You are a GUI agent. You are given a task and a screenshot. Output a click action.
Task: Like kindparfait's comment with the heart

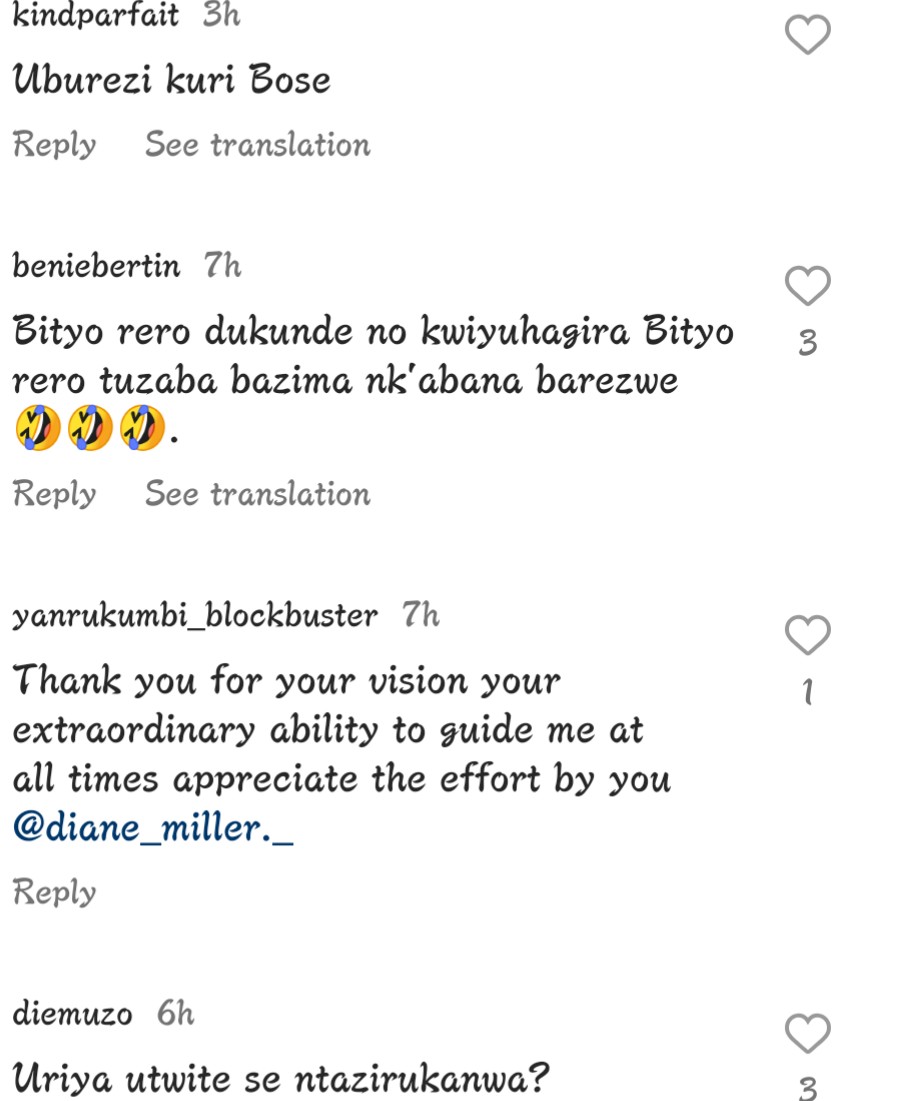[x=807, y=35]
